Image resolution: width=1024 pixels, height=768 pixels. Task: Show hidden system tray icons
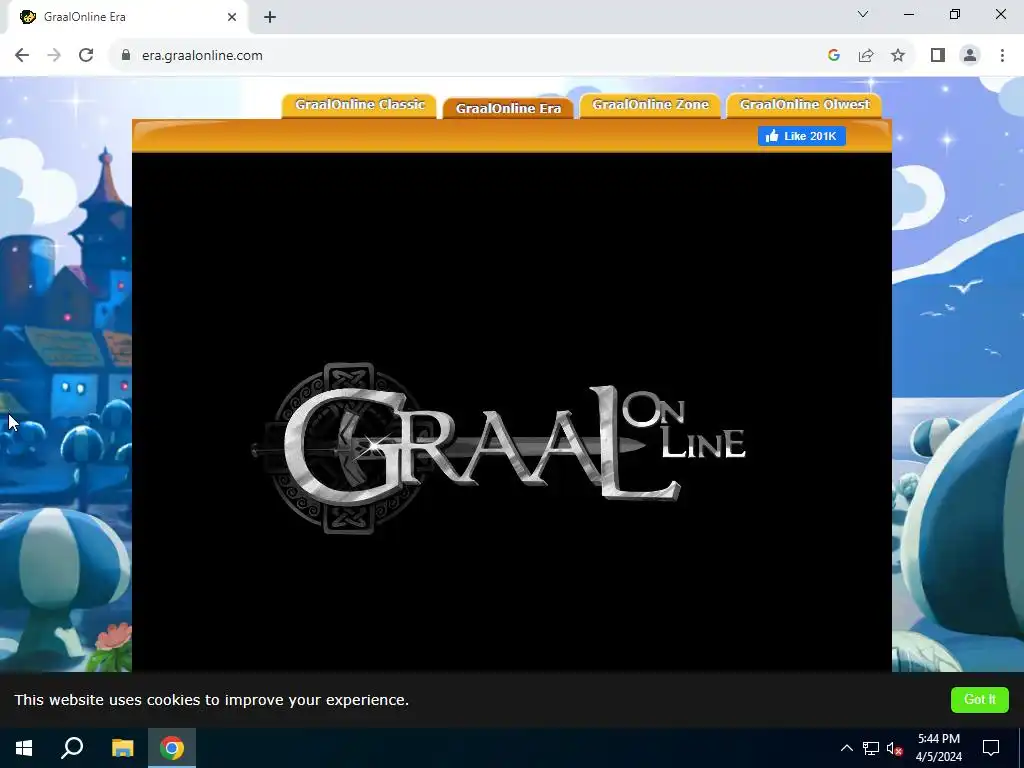[x=846, y=748]
